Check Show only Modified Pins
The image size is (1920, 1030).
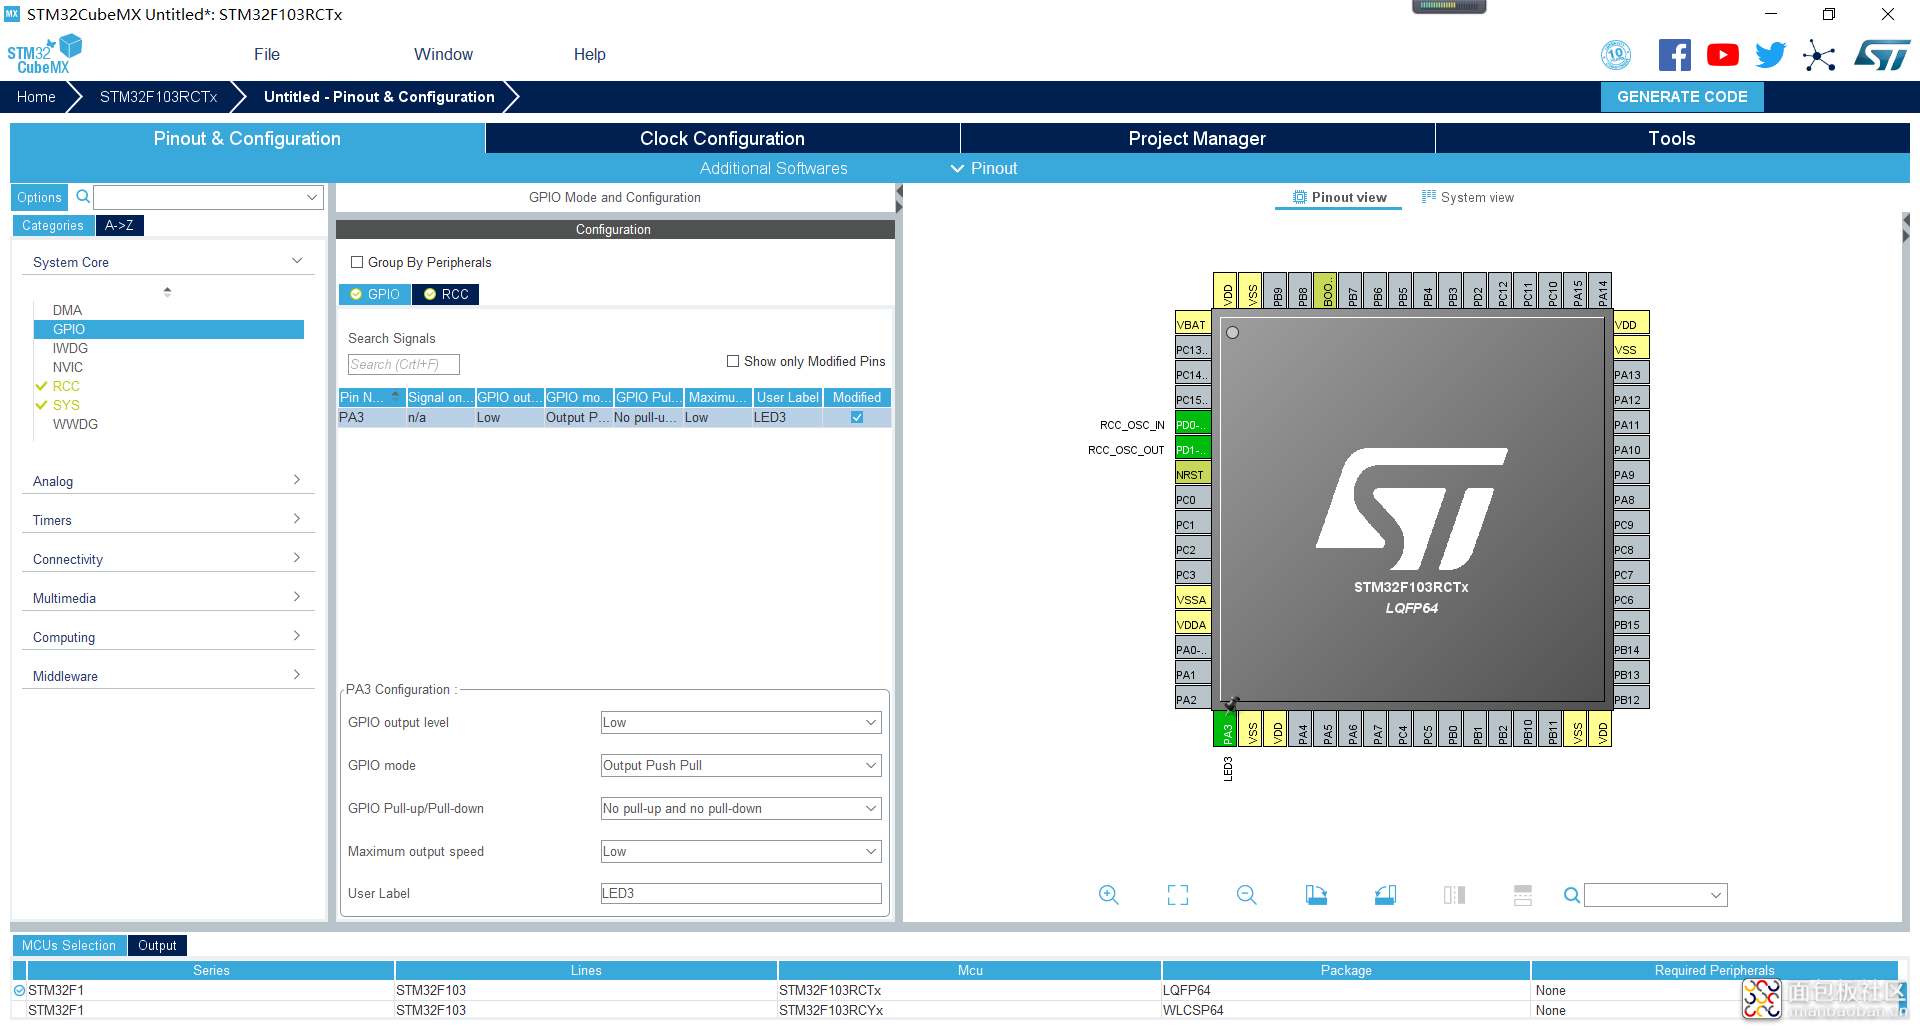tap(733, 361)
